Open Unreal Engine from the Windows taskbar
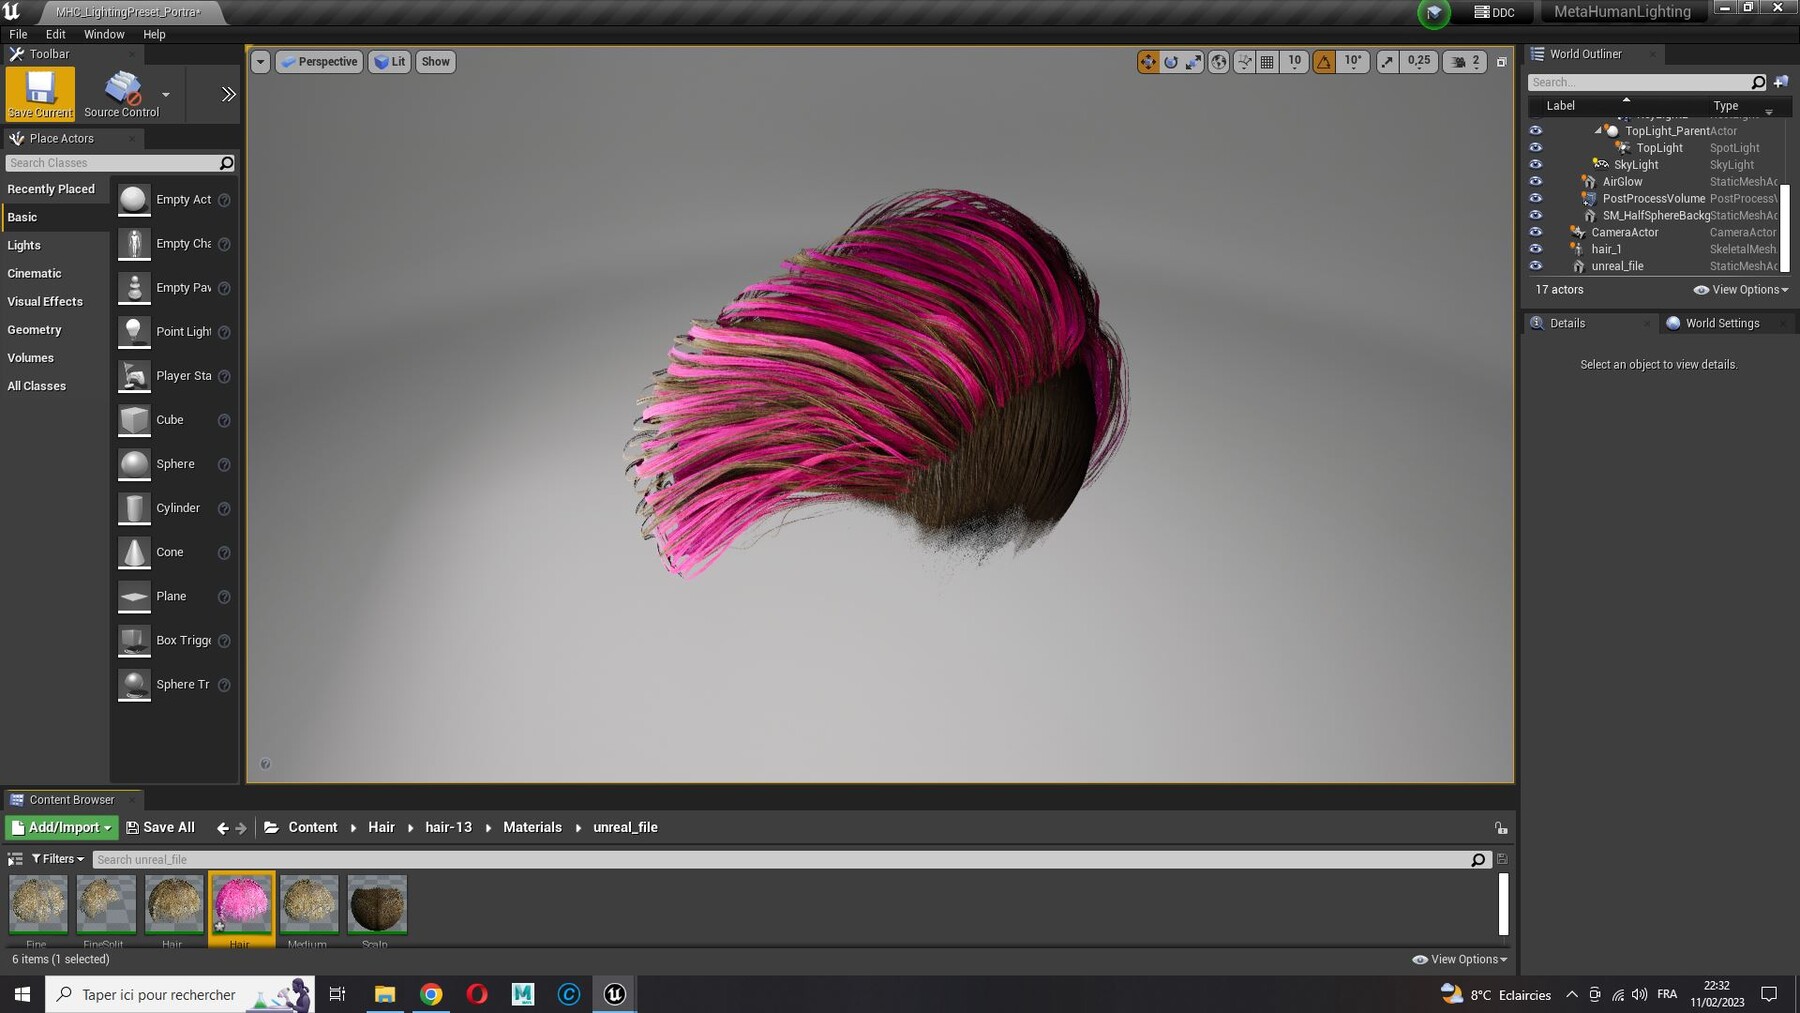 pyautogui.click(x=614, y=994)
